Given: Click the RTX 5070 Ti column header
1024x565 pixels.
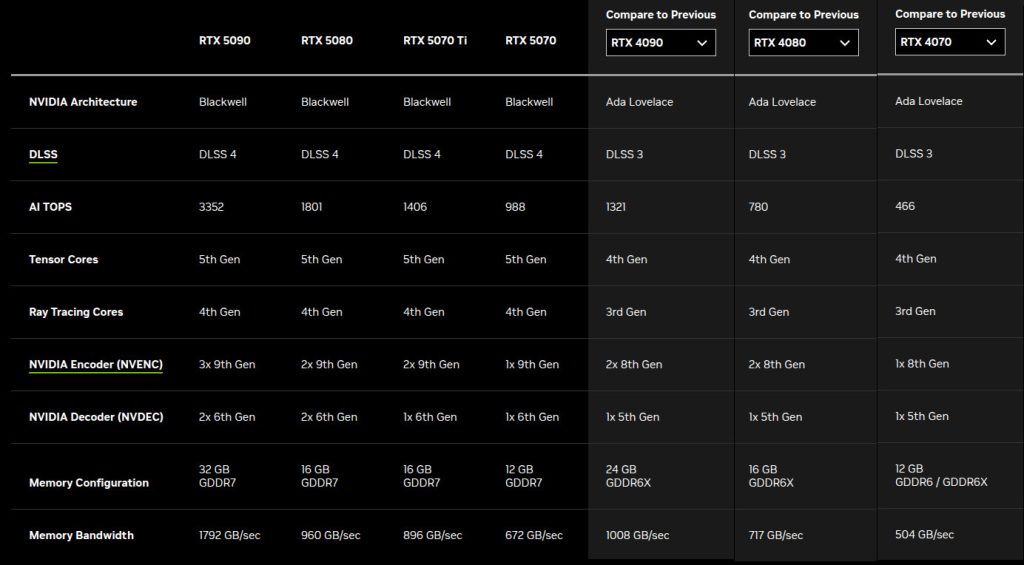Looking at the screenshot, I should (x=437, y=41).
